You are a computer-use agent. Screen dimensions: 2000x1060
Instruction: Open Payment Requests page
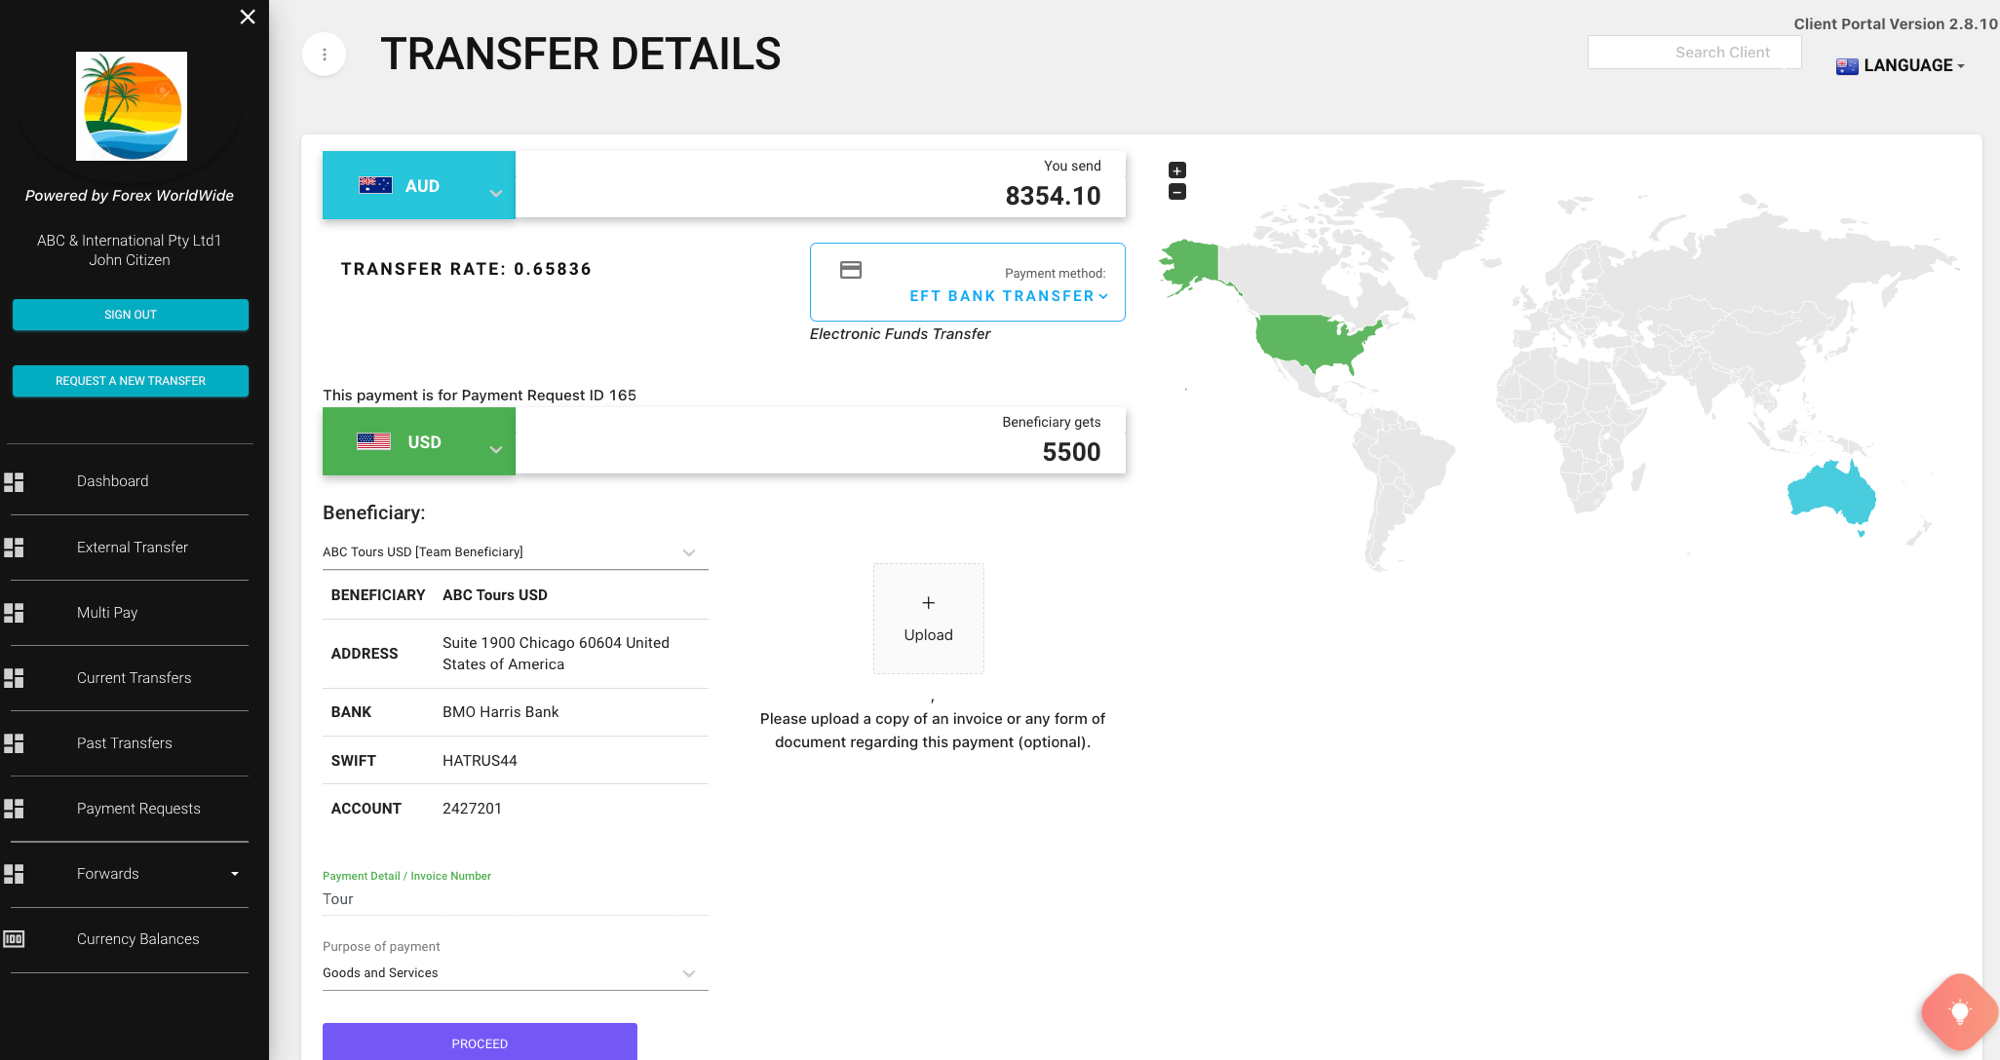pyautogui.click(x=138, y=808)
